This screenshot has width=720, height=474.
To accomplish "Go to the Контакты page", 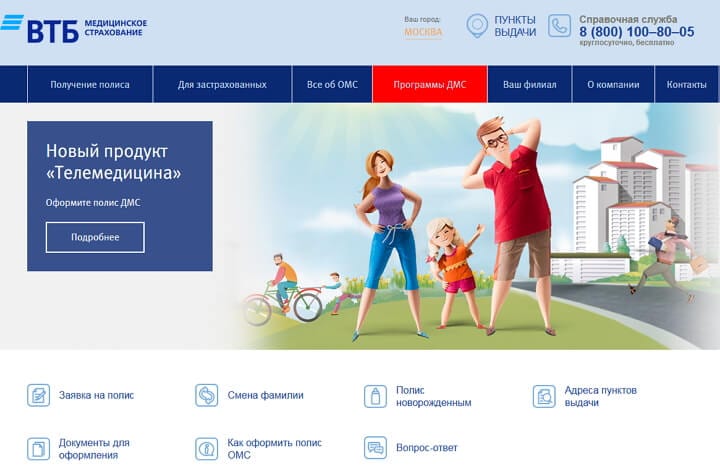I will 687,85.
